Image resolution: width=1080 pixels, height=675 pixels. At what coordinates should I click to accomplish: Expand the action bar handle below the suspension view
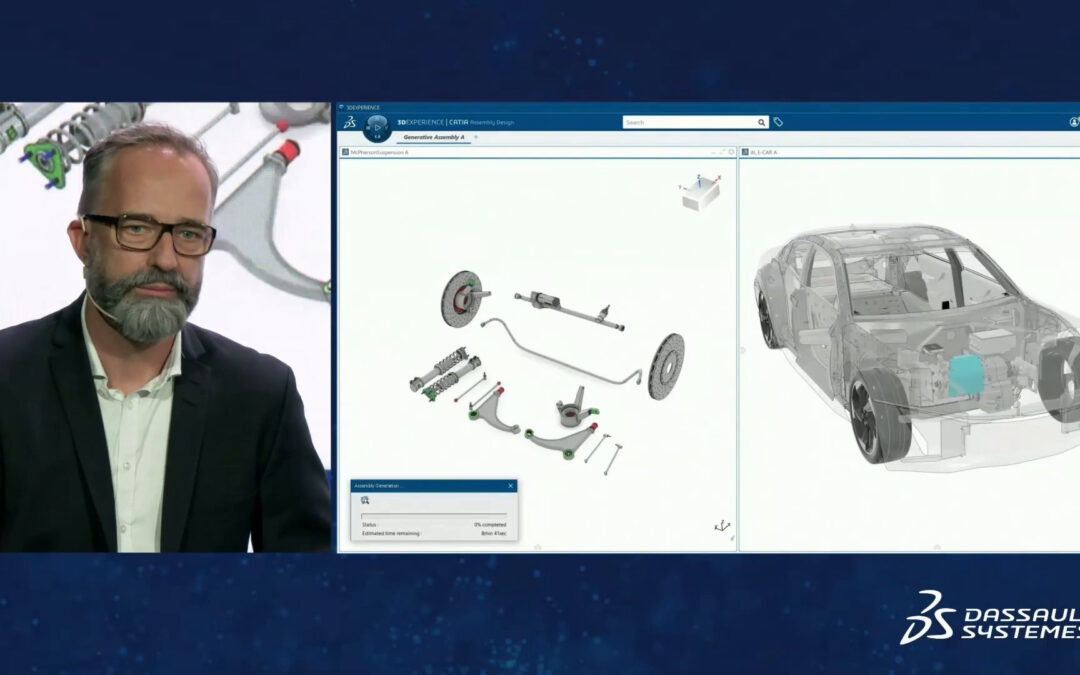538,547
